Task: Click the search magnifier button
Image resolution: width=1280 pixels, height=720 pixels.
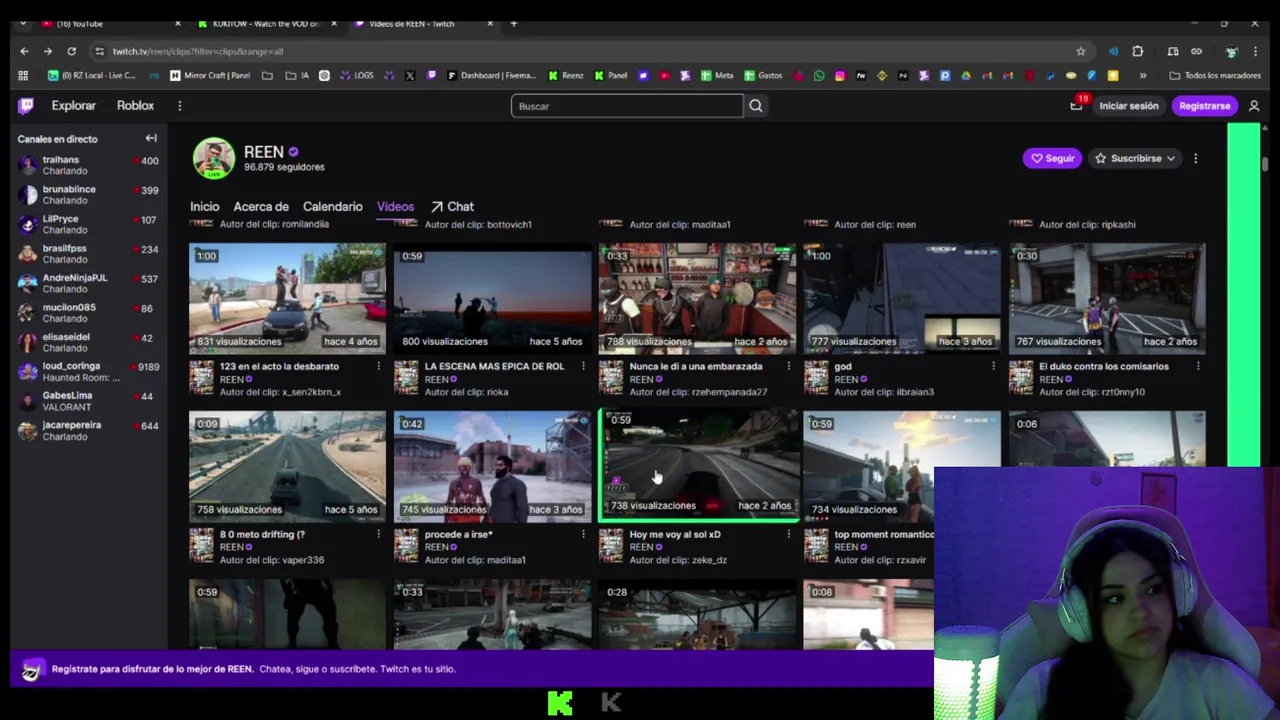Action: pyautogui.click(x=756, y=106)
